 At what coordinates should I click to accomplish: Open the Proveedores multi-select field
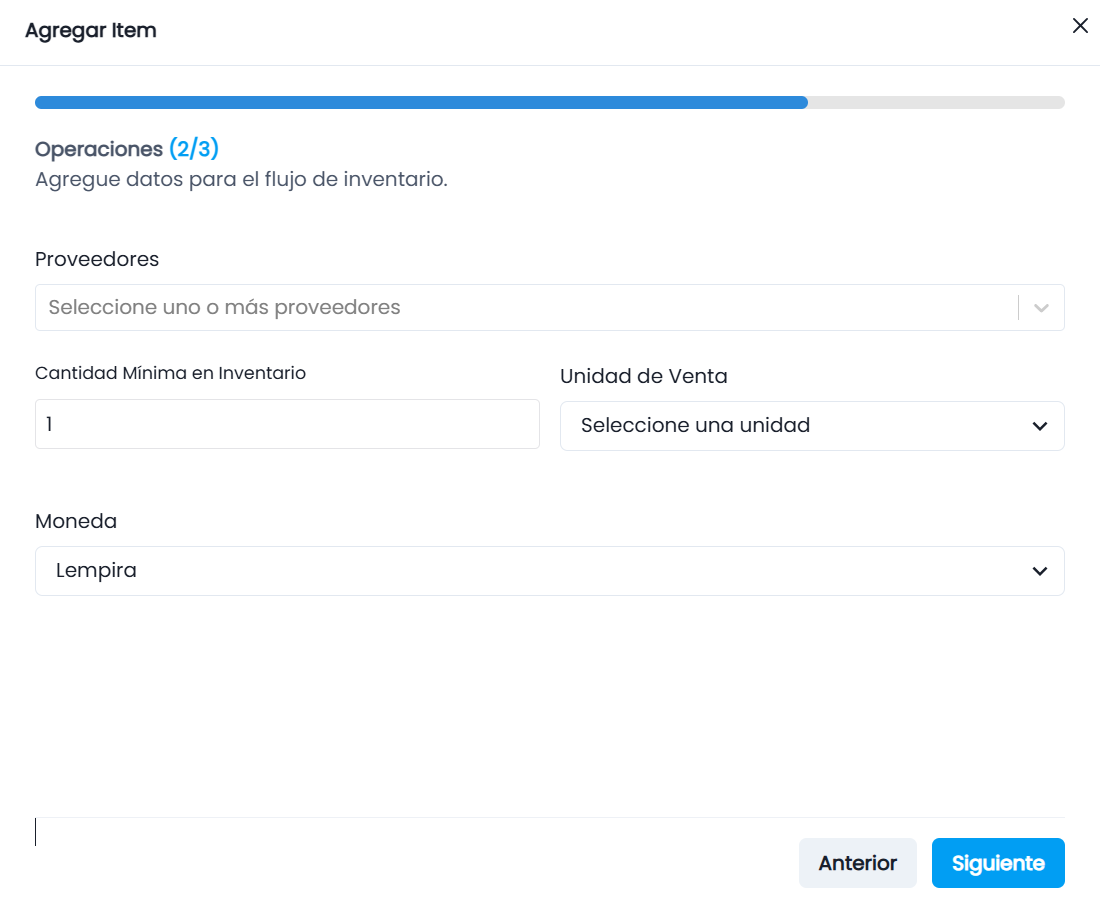click(549, 307)
